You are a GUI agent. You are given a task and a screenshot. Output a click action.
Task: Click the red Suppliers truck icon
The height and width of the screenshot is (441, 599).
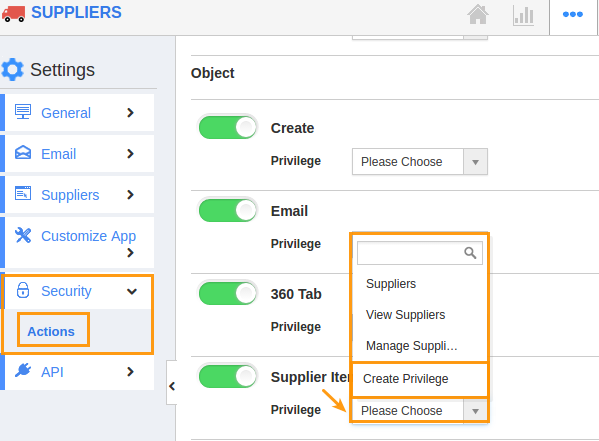pos(13,13)
